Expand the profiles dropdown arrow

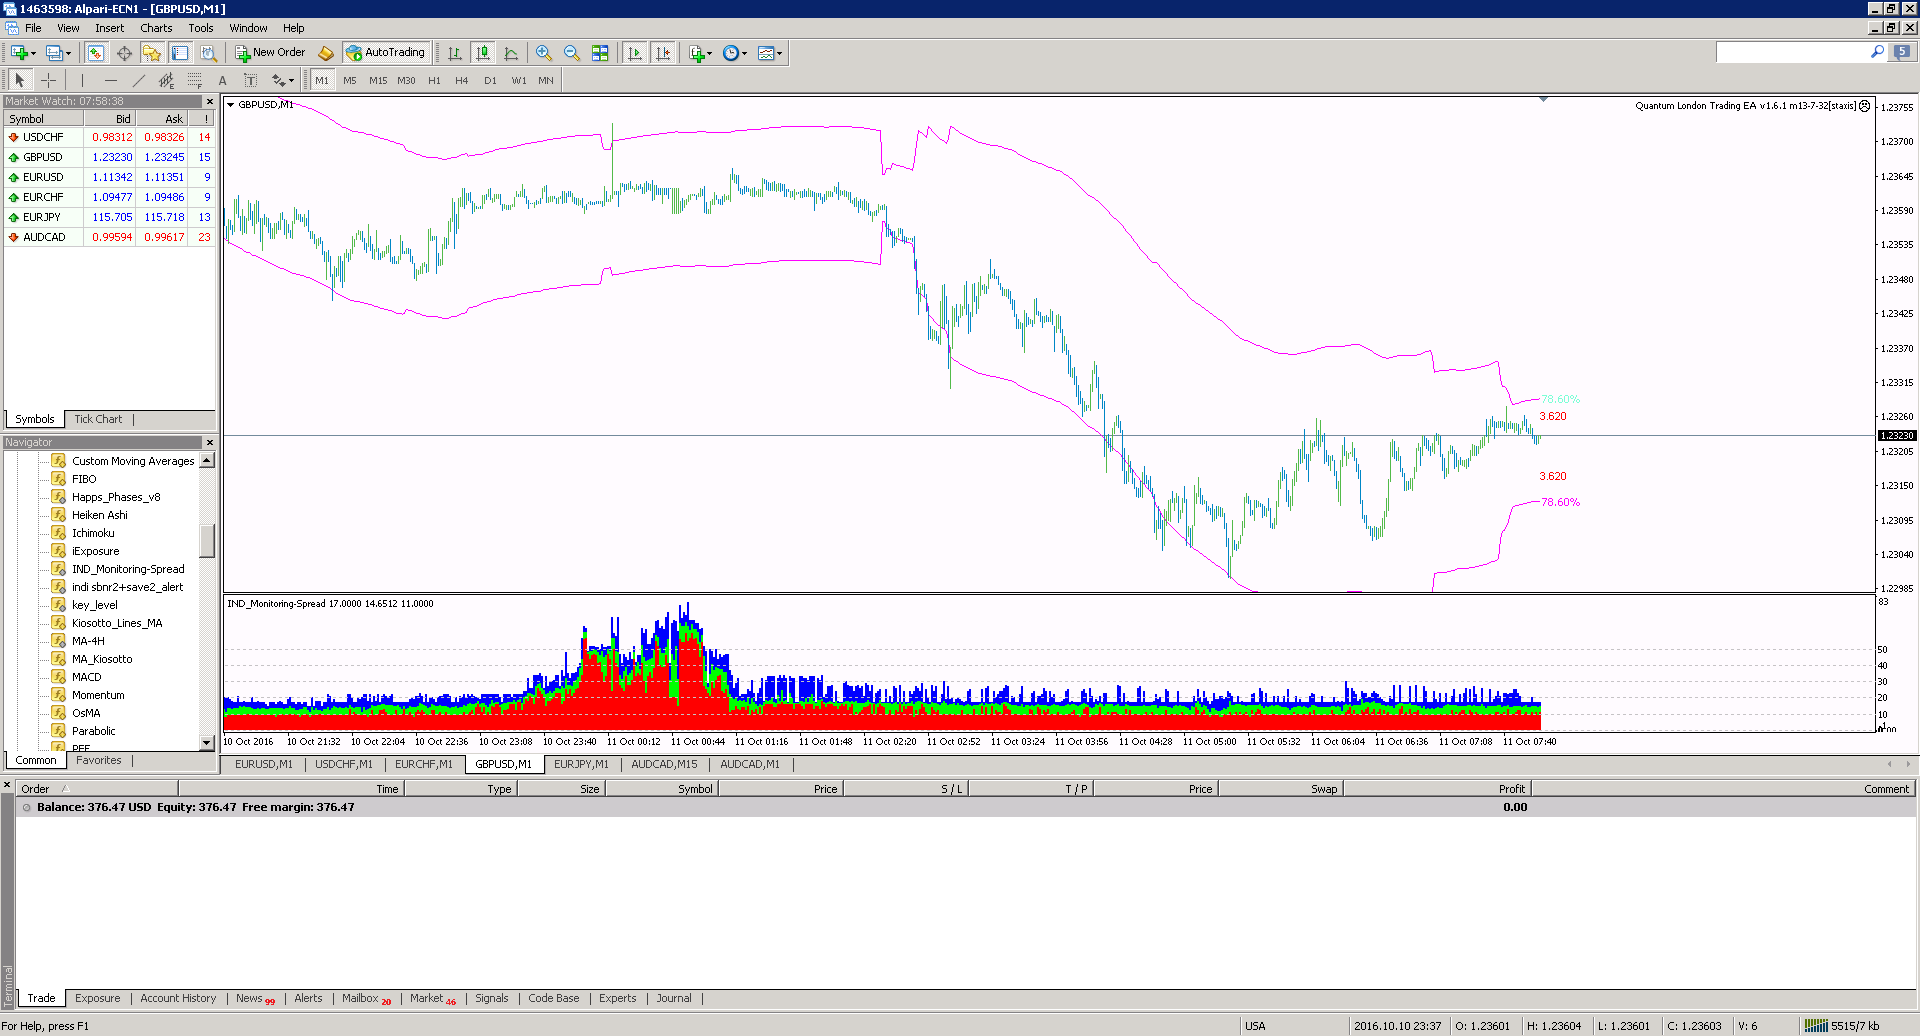pyautogui.click(x=68, y=53)
